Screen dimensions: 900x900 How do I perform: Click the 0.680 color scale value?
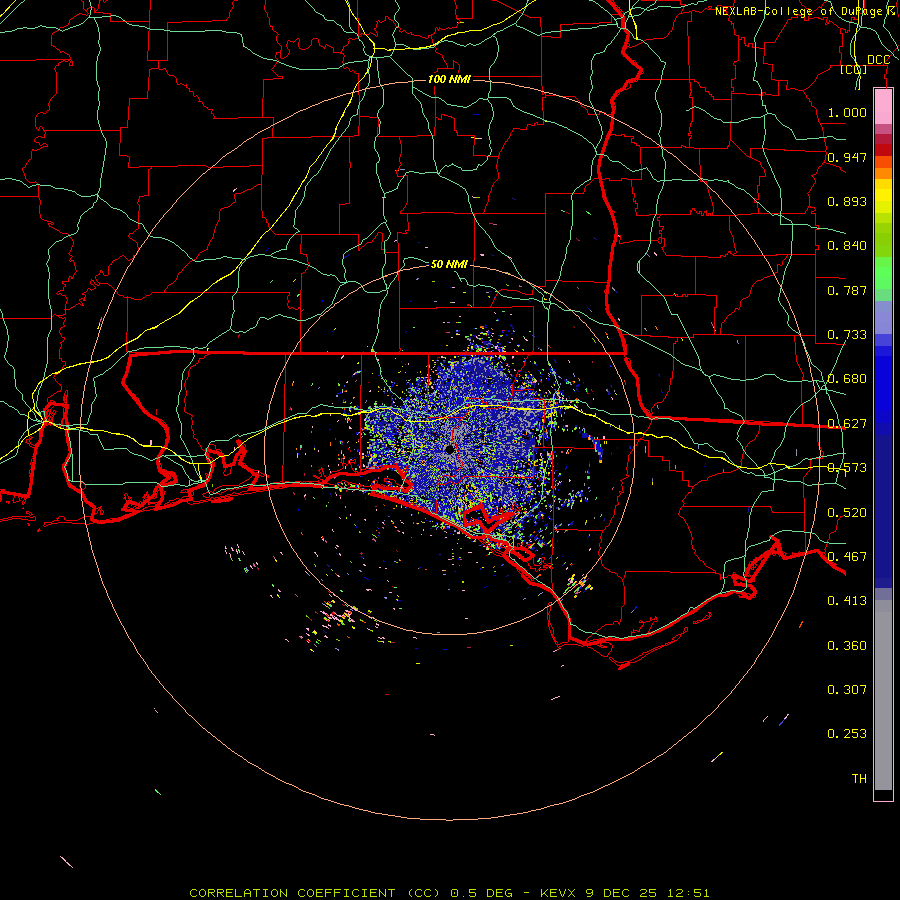pyautogui.click(x=847, y=379)
